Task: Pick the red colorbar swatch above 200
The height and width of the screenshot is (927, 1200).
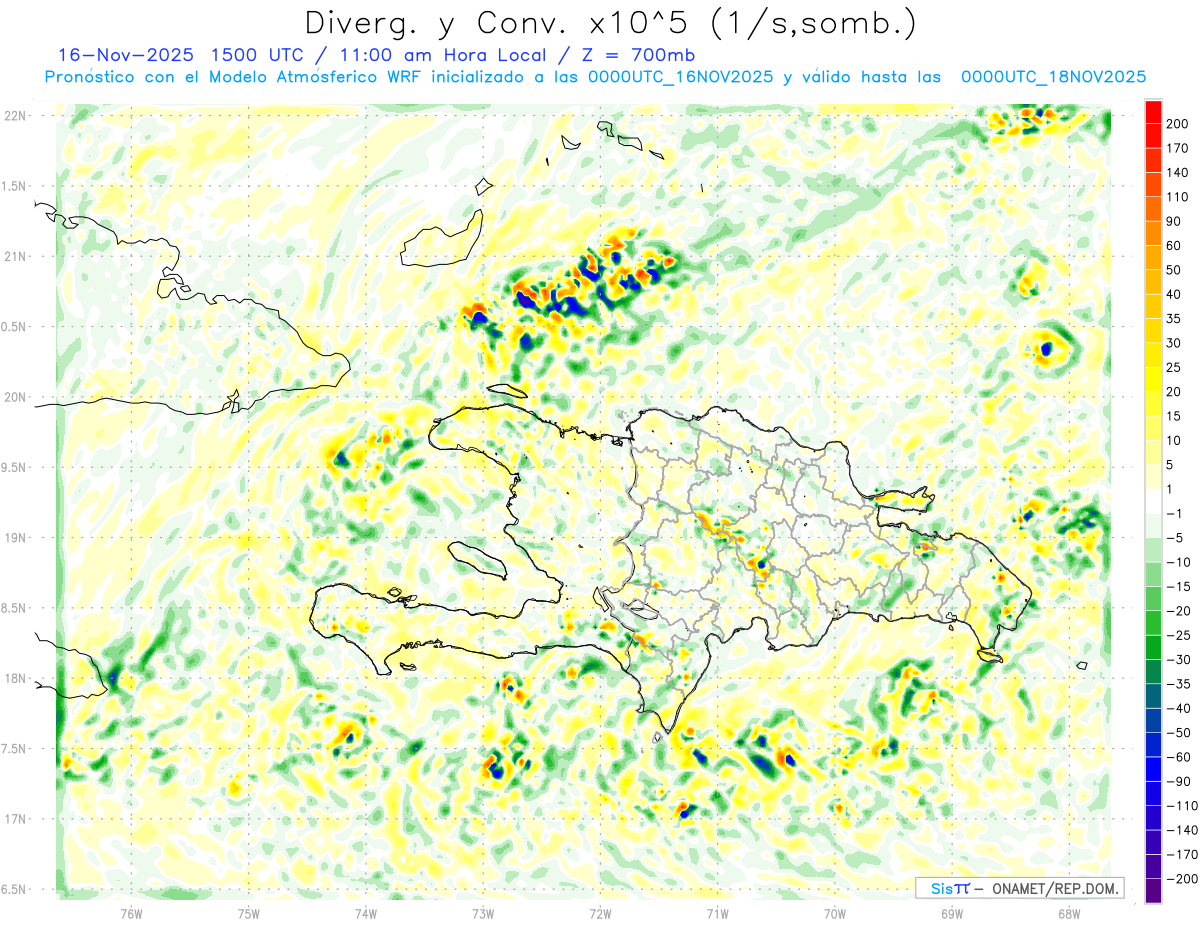Action: [x=1153, y=111]
